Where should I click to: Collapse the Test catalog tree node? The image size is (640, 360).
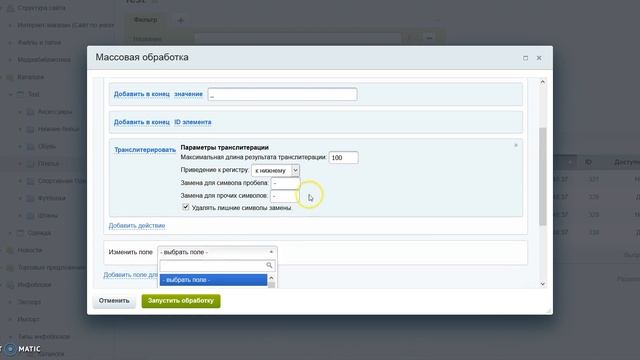[x=11, y=94]
